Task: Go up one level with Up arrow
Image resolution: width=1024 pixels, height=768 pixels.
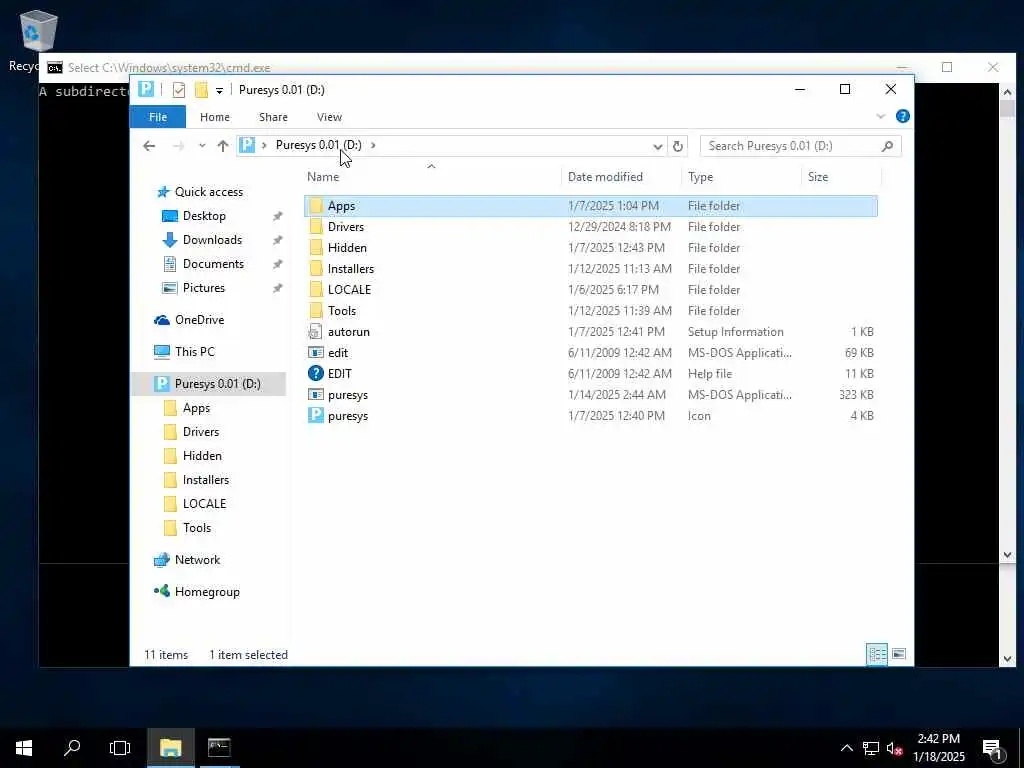Action: click(223, 146)
